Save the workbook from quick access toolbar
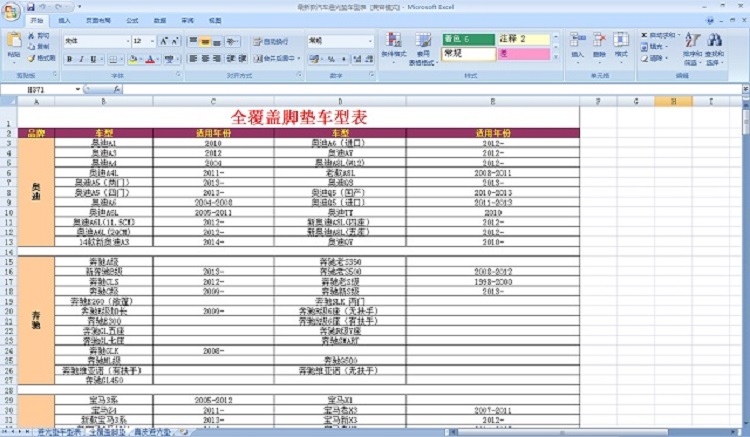 tap(31, 7)
